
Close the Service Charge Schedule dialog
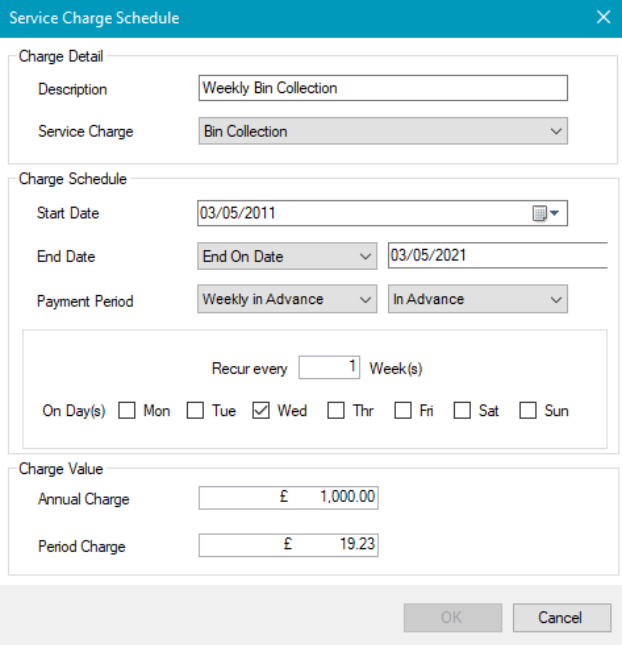[x=602, y=17]
